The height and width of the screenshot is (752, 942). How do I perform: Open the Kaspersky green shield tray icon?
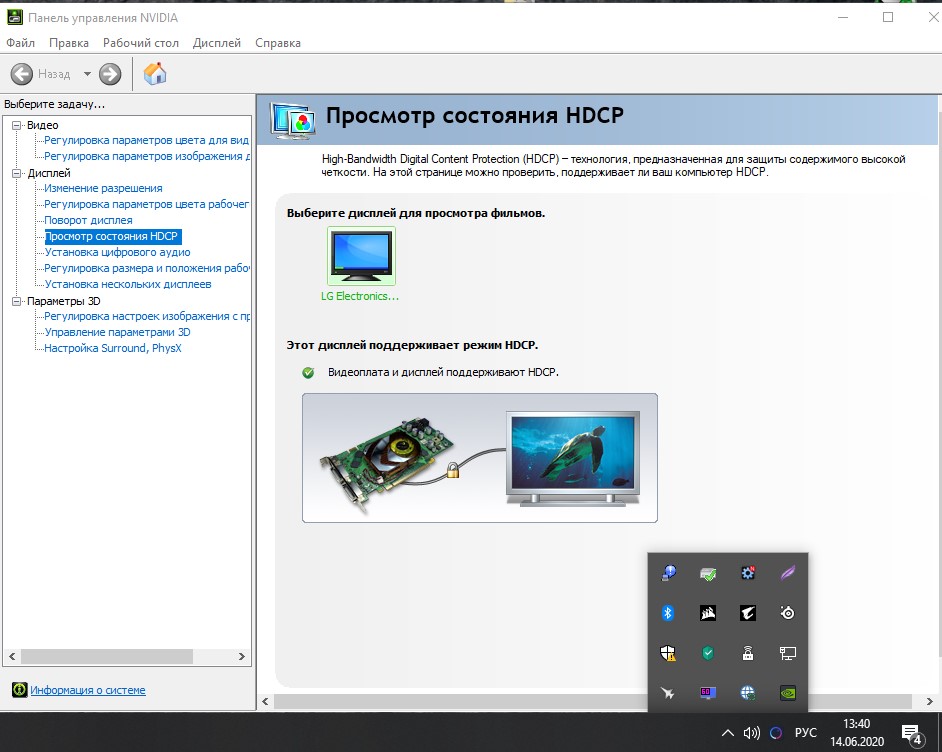click(x=708, y=653)
